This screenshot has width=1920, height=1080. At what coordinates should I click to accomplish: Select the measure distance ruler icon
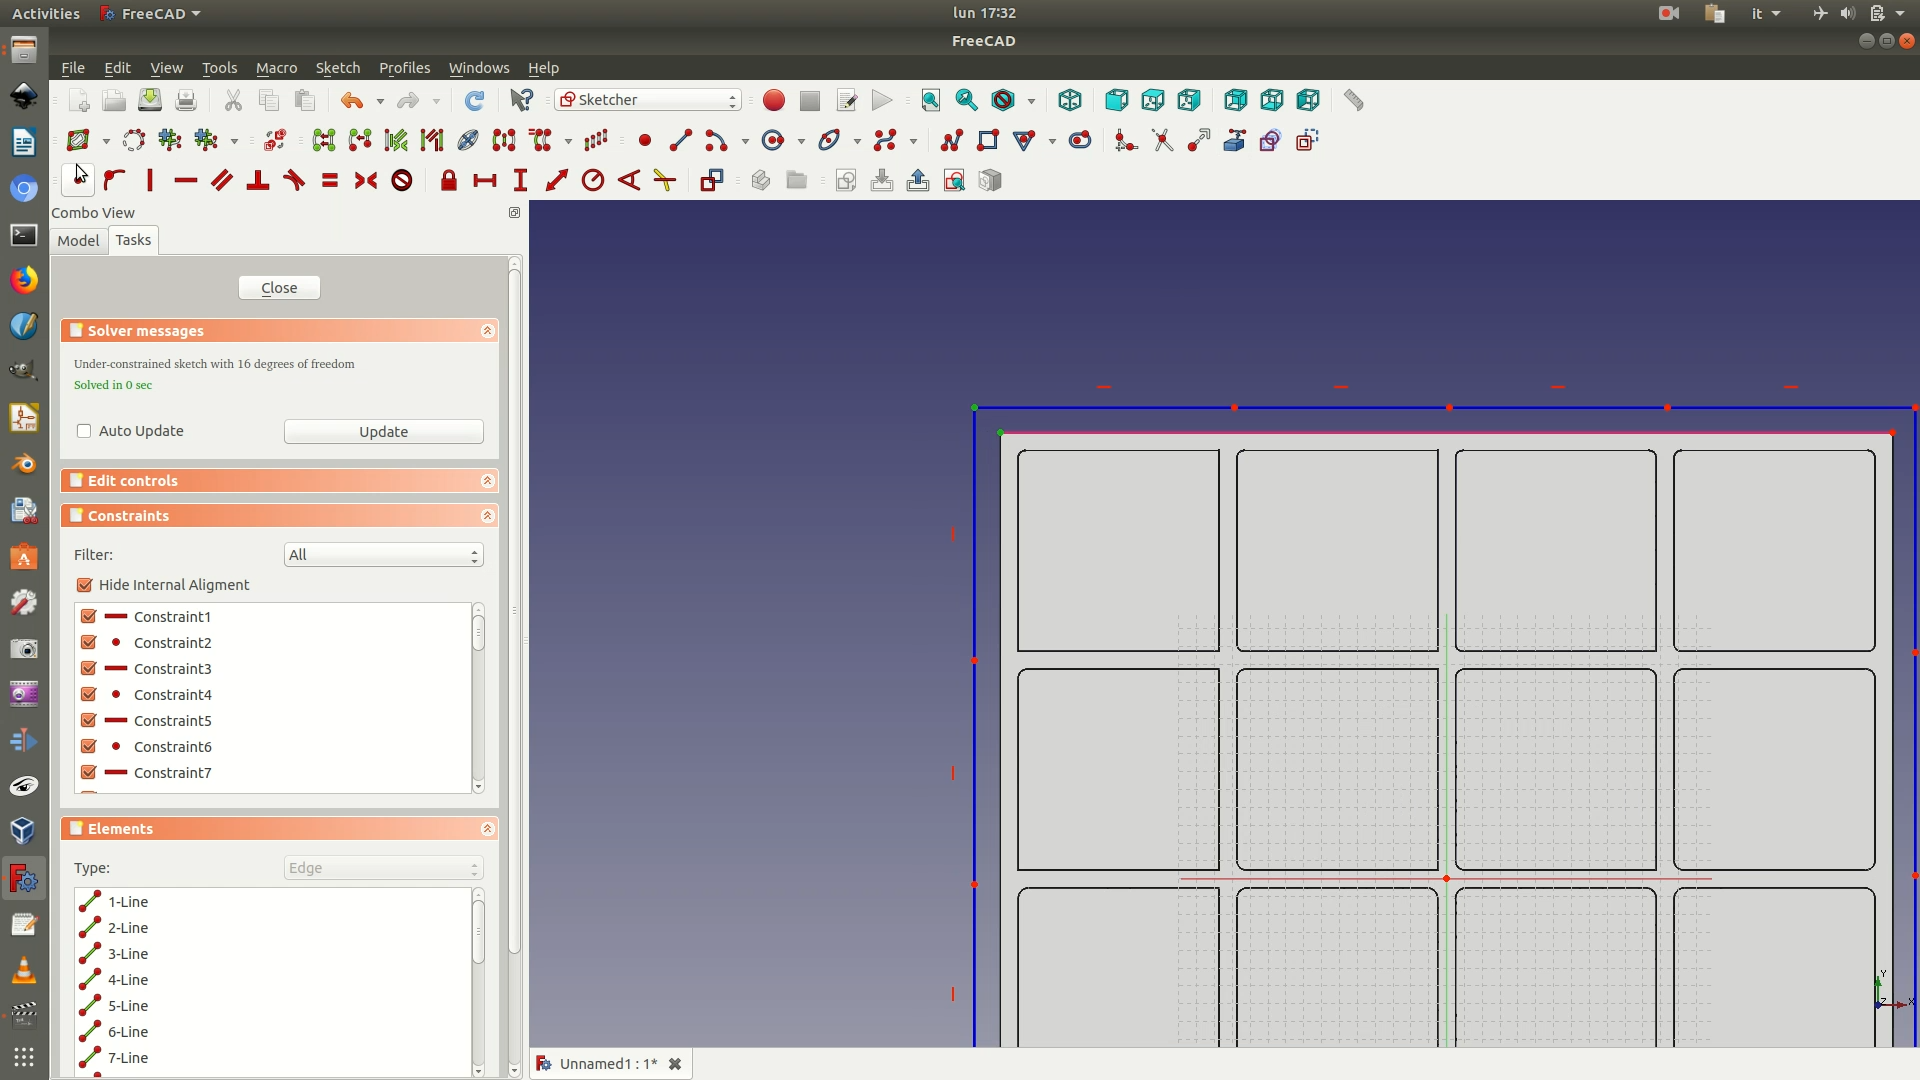pyautogui.click(x=1353, y=100)
